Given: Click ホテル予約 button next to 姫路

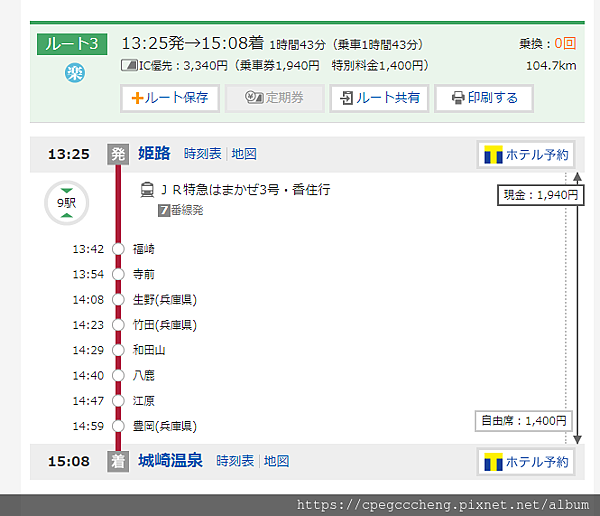Looking at the screenshot, I should click(526, 155).
